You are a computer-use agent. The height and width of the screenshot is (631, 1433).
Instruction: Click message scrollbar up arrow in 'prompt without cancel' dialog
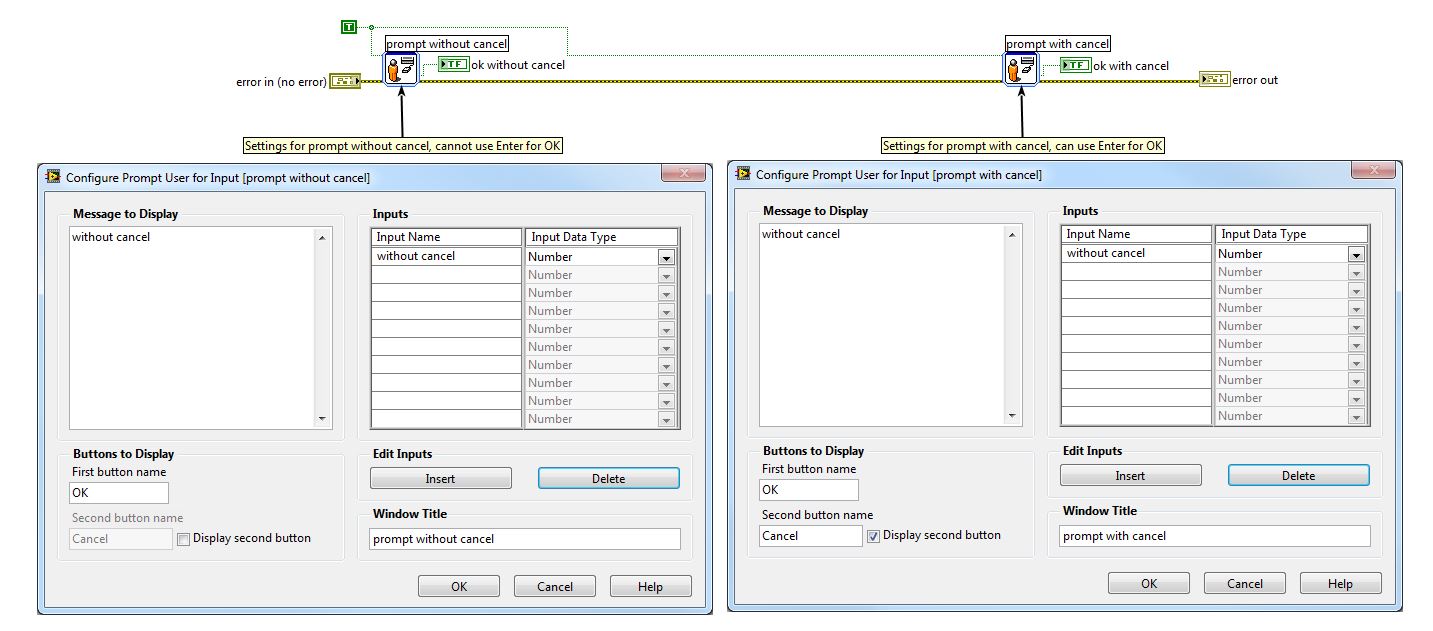(x=322, y=238)
